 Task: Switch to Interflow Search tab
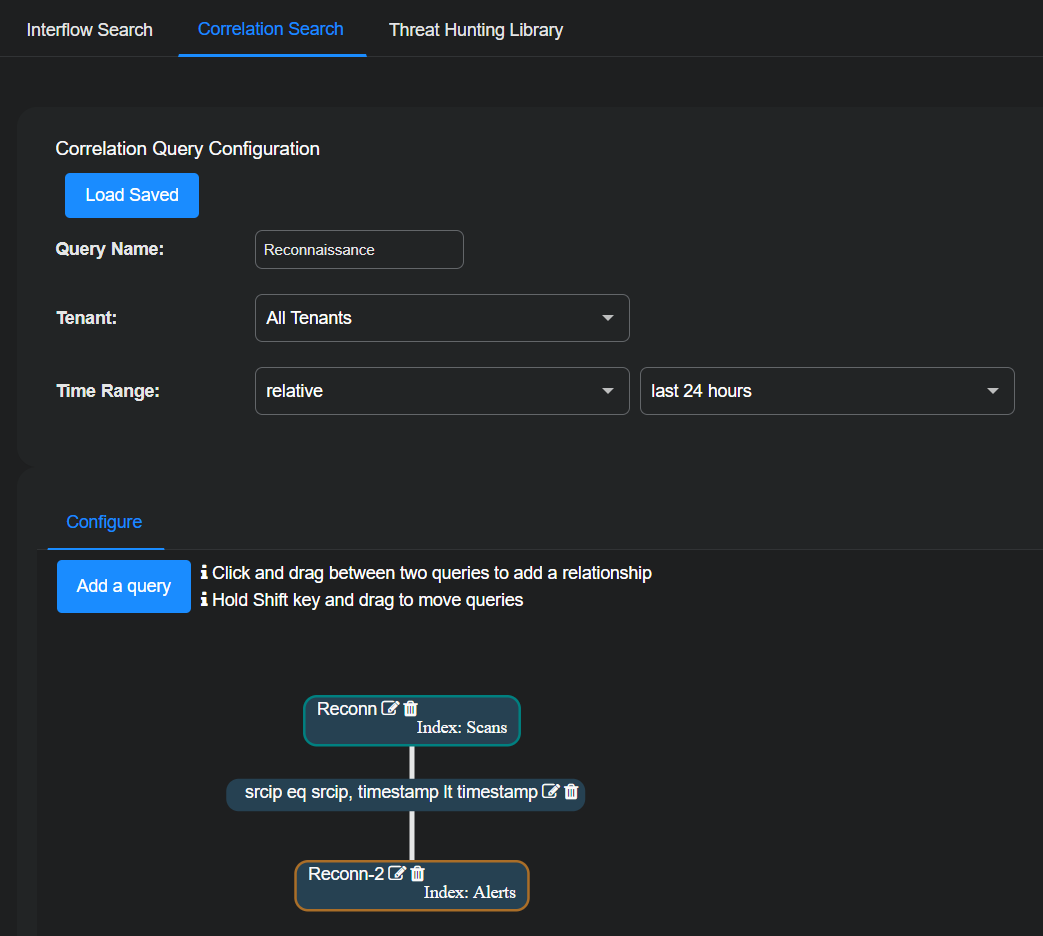[x=90, y=30]
